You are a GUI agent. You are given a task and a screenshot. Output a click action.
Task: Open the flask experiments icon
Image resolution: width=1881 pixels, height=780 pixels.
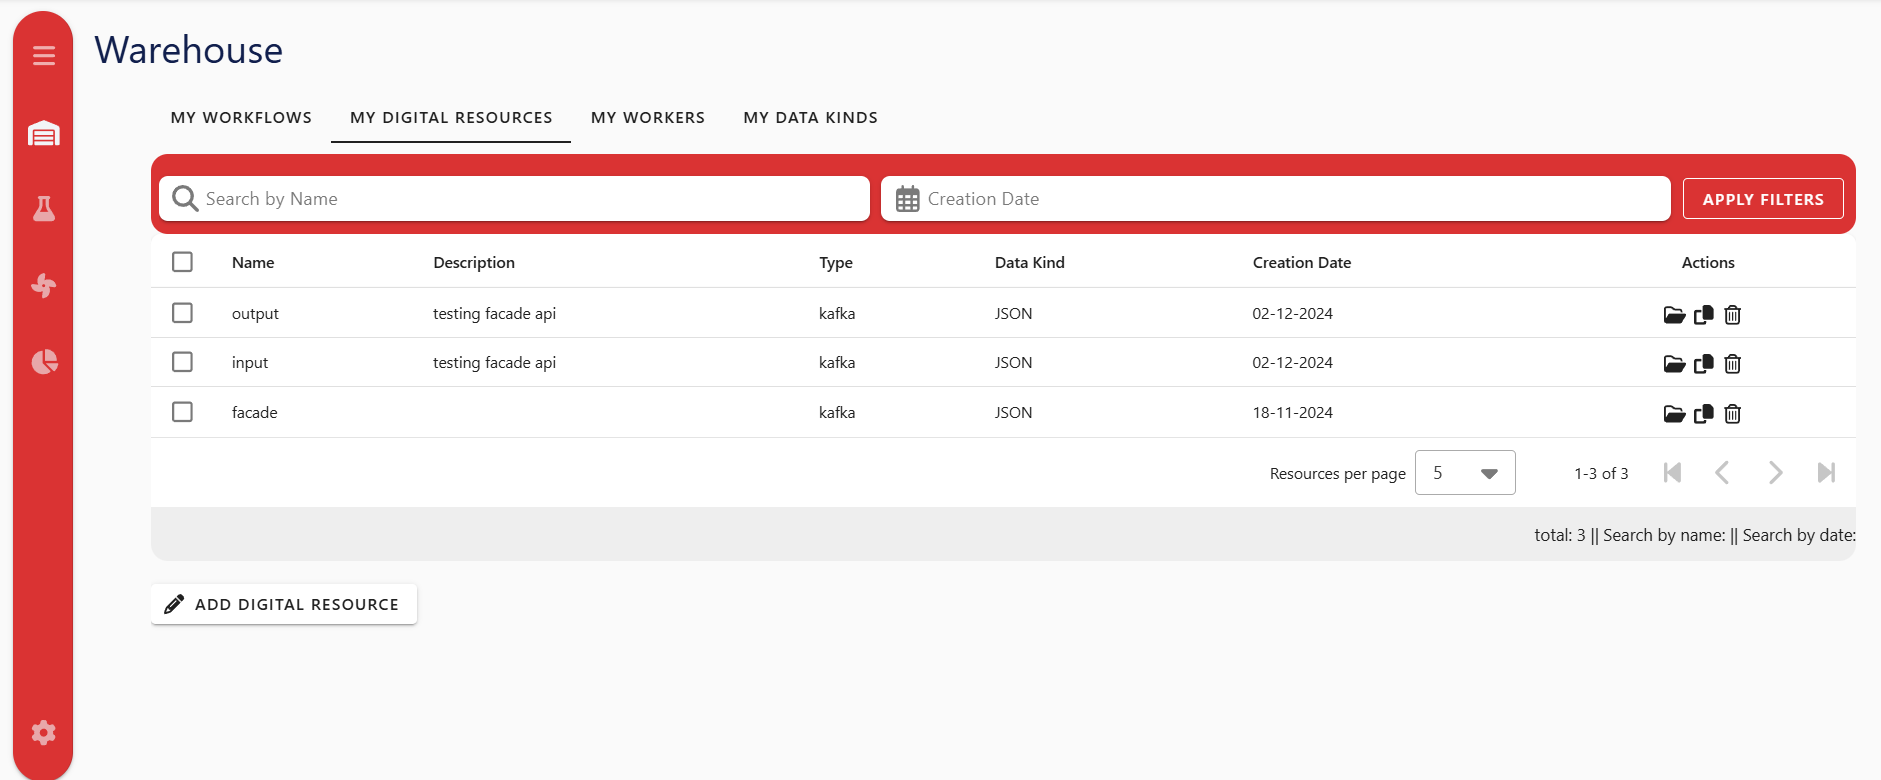pos(43,209)
